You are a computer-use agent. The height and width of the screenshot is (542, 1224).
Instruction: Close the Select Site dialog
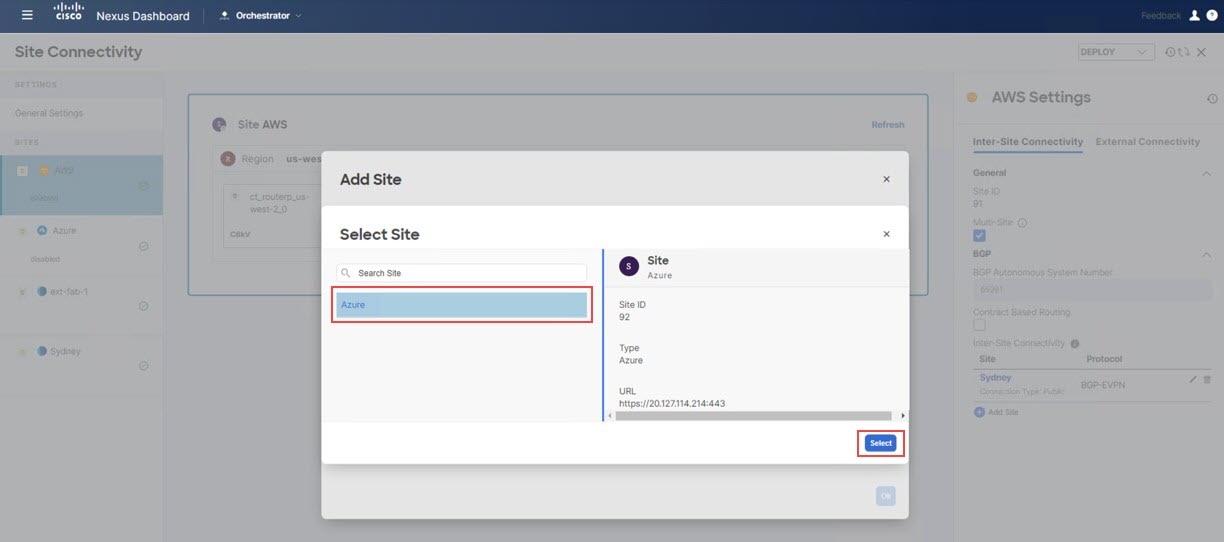click(x=886, y=234)
